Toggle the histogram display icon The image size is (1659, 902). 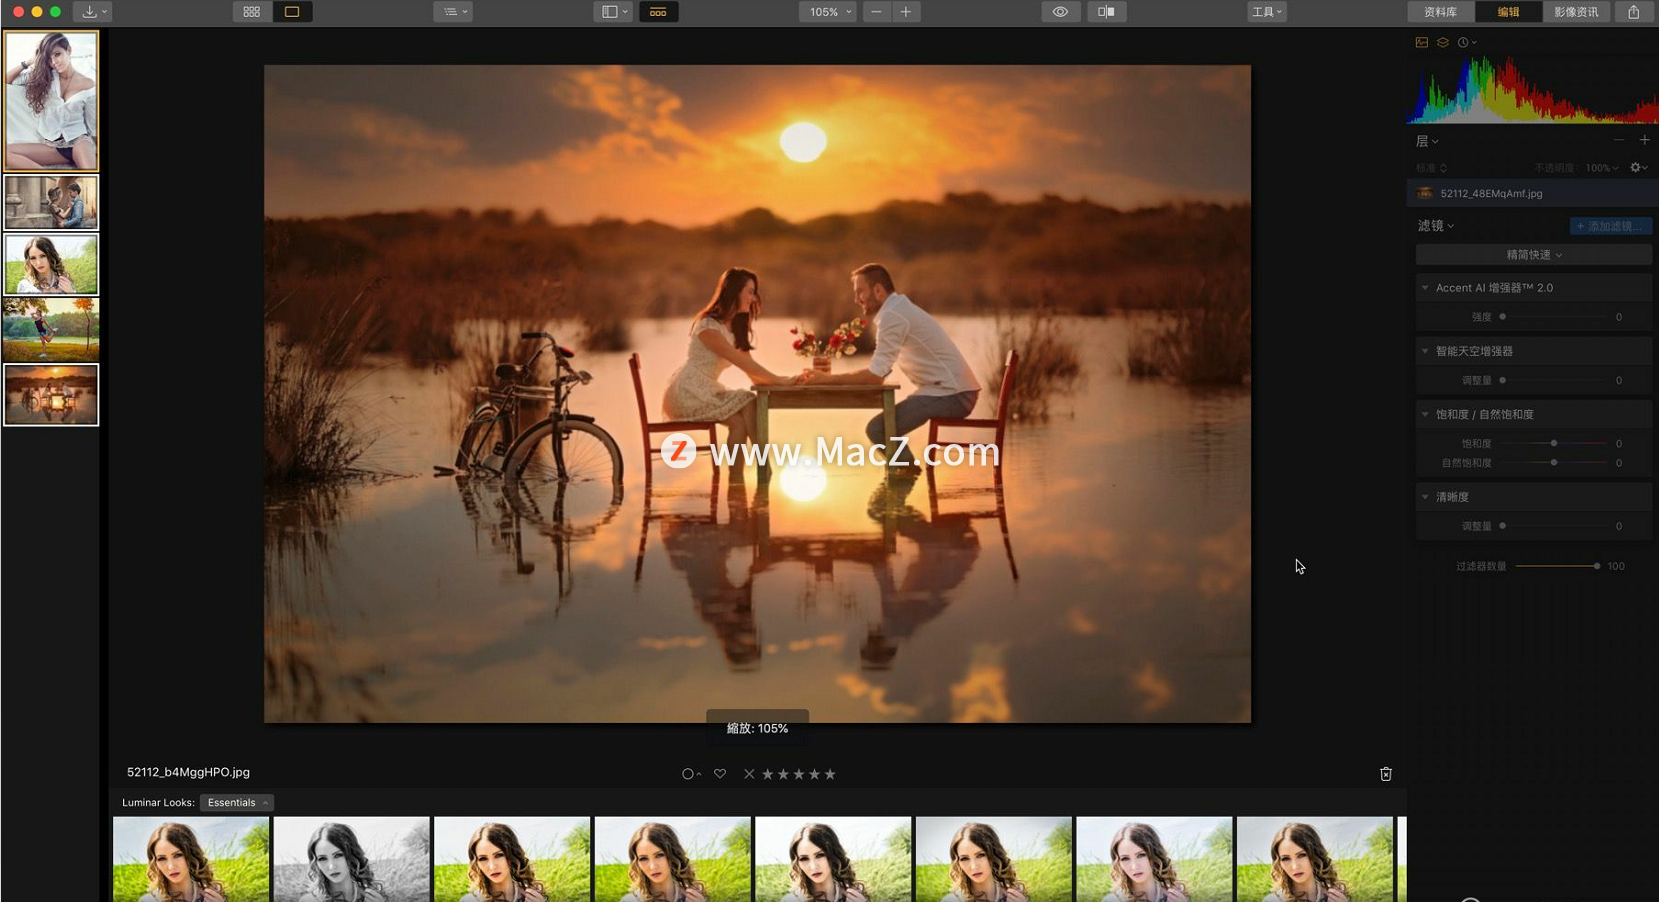pyautogui.click(x=1422, y=42)
